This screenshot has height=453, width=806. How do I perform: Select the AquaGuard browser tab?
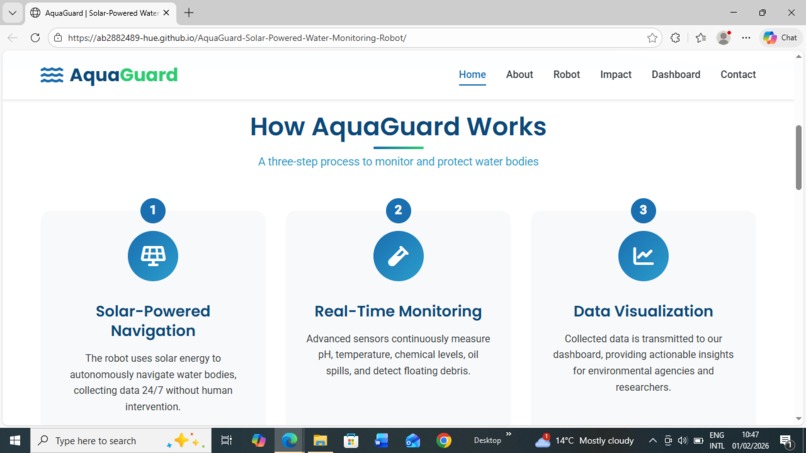pos(101,13)
